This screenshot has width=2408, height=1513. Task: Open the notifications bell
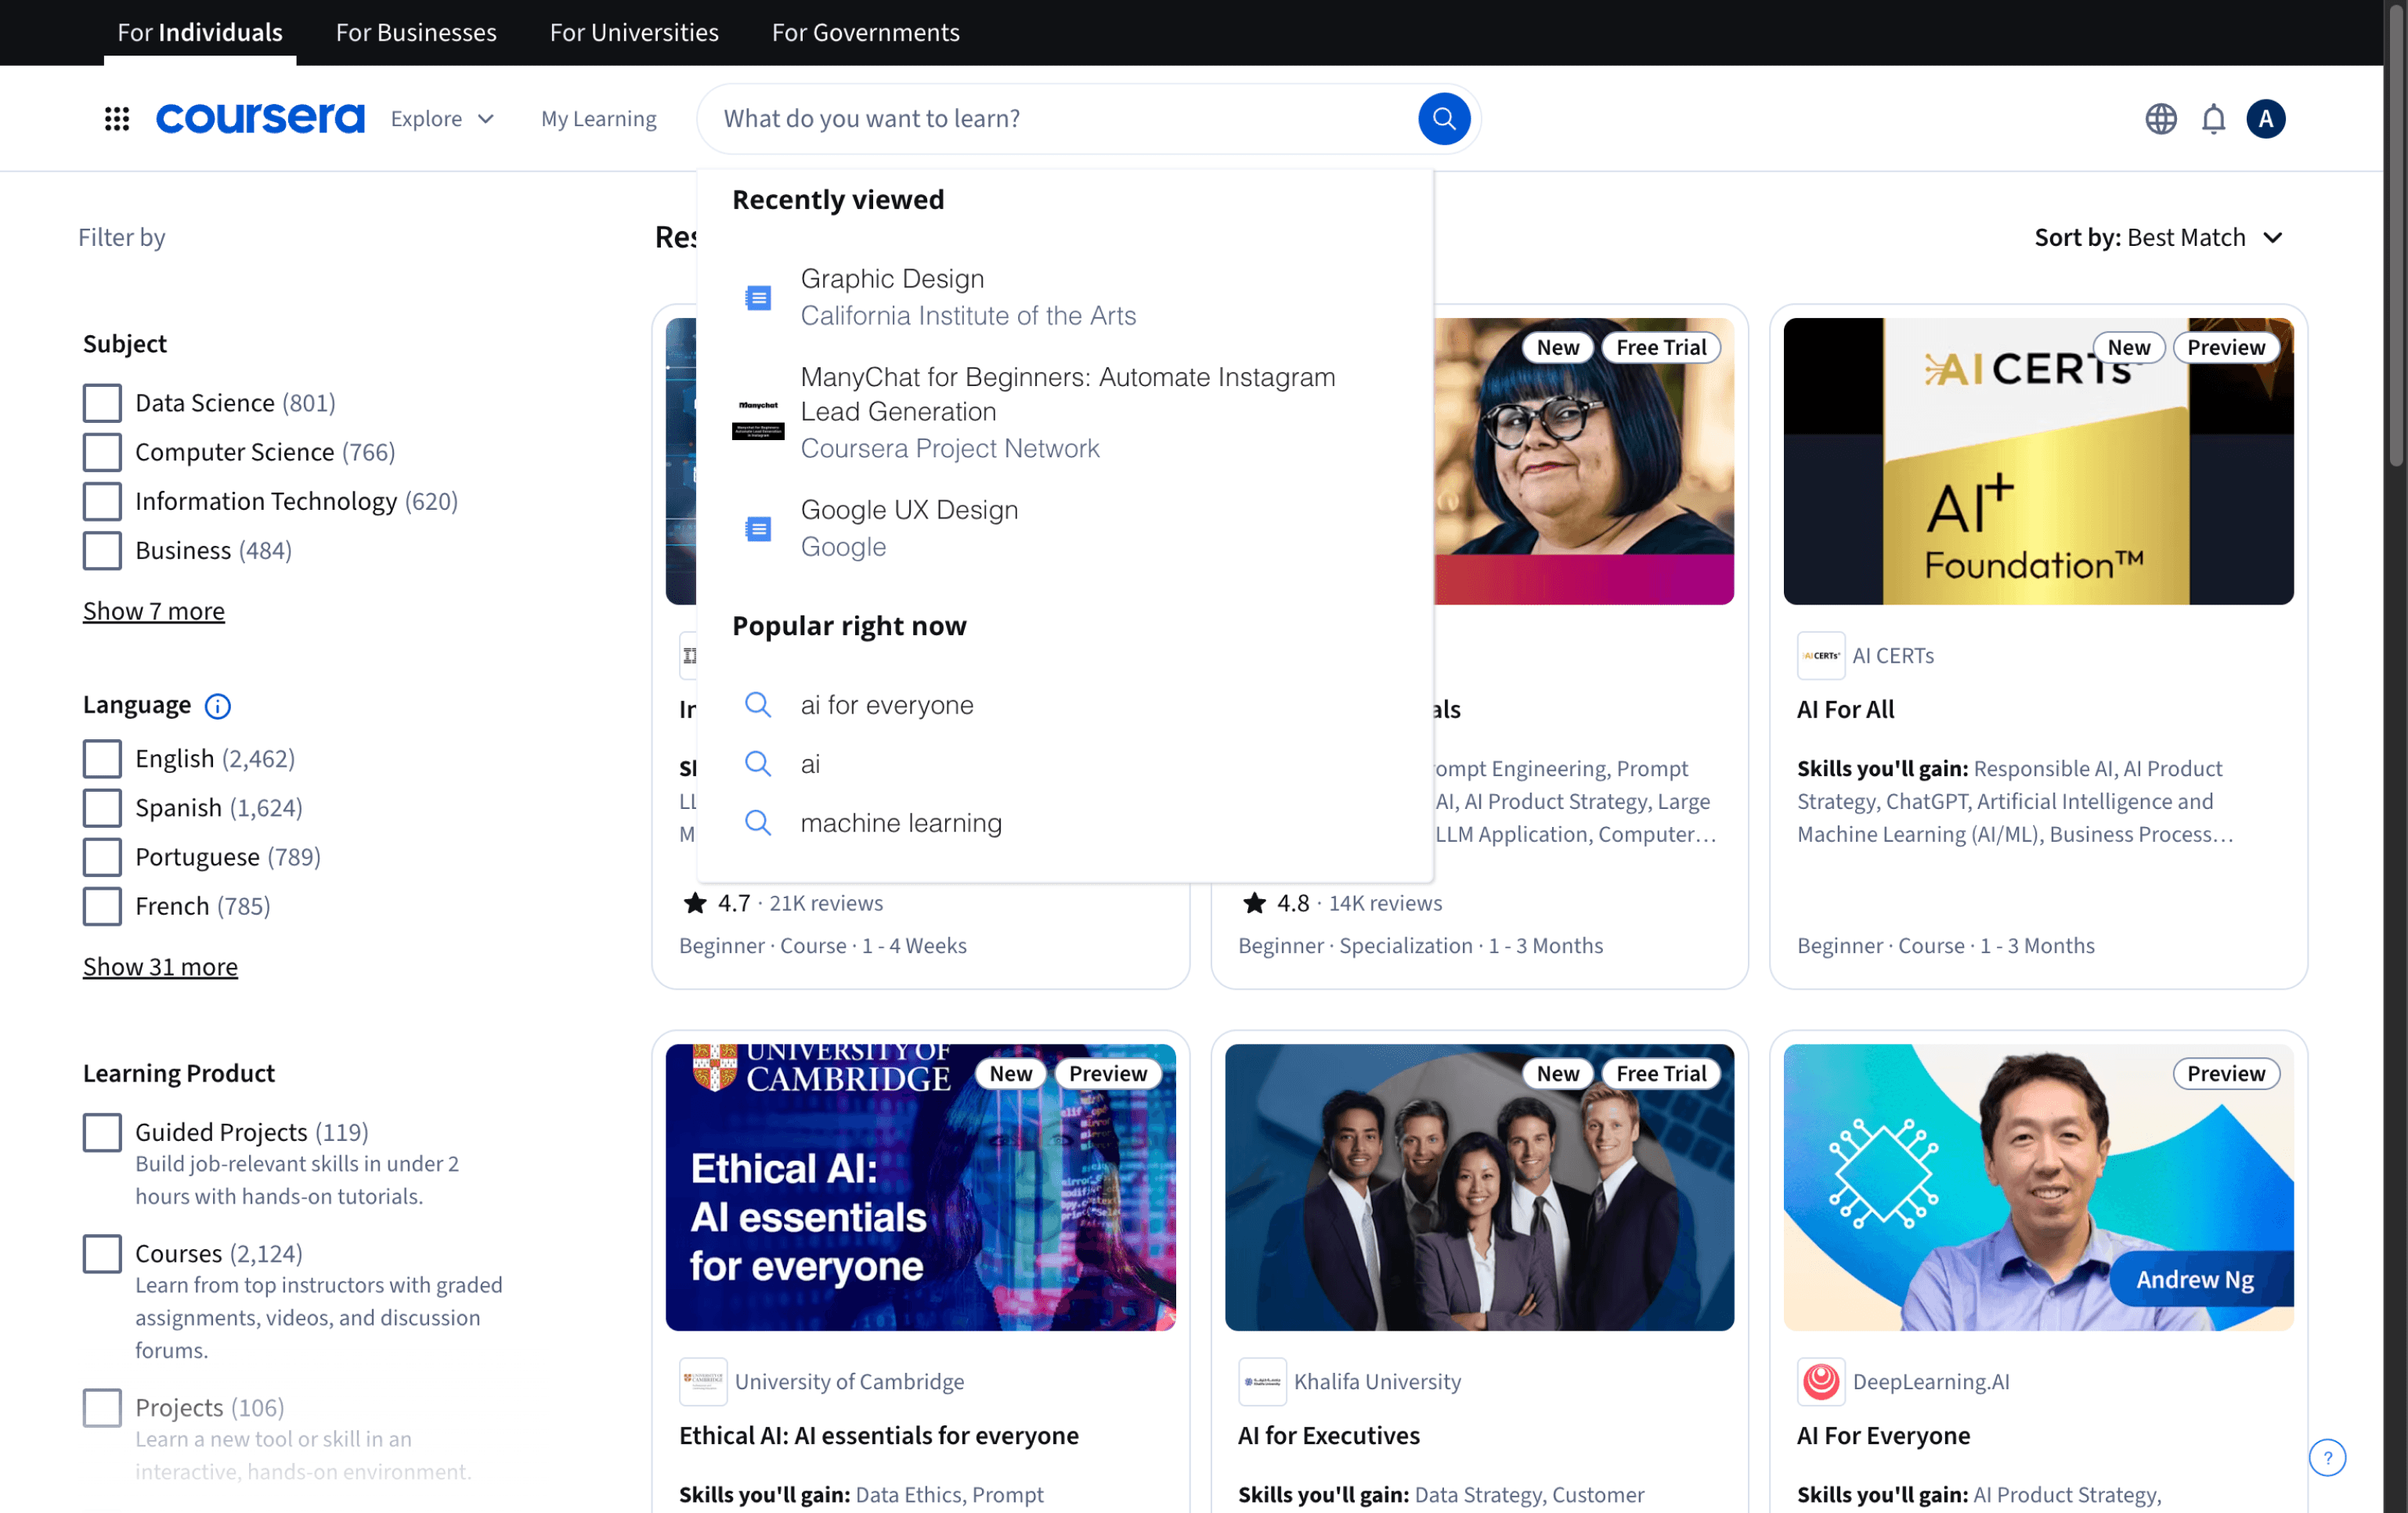tap(2213, 118)
